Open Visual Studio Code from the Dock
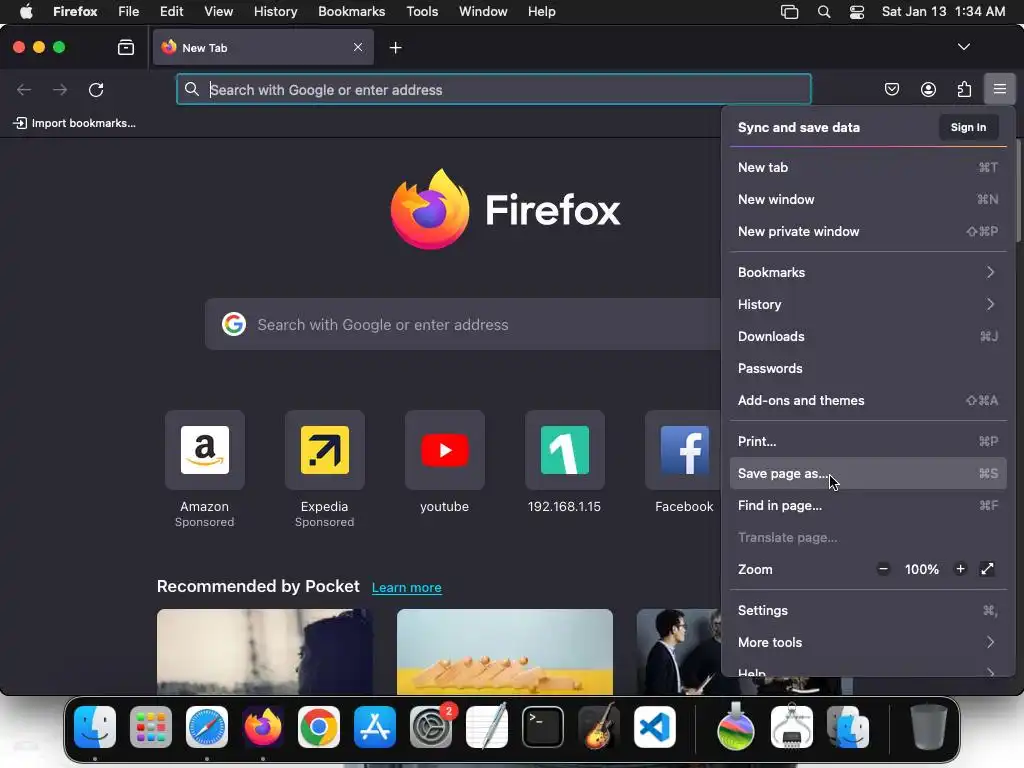Screen dimensions: 1024x768 (x=654, y=727)
